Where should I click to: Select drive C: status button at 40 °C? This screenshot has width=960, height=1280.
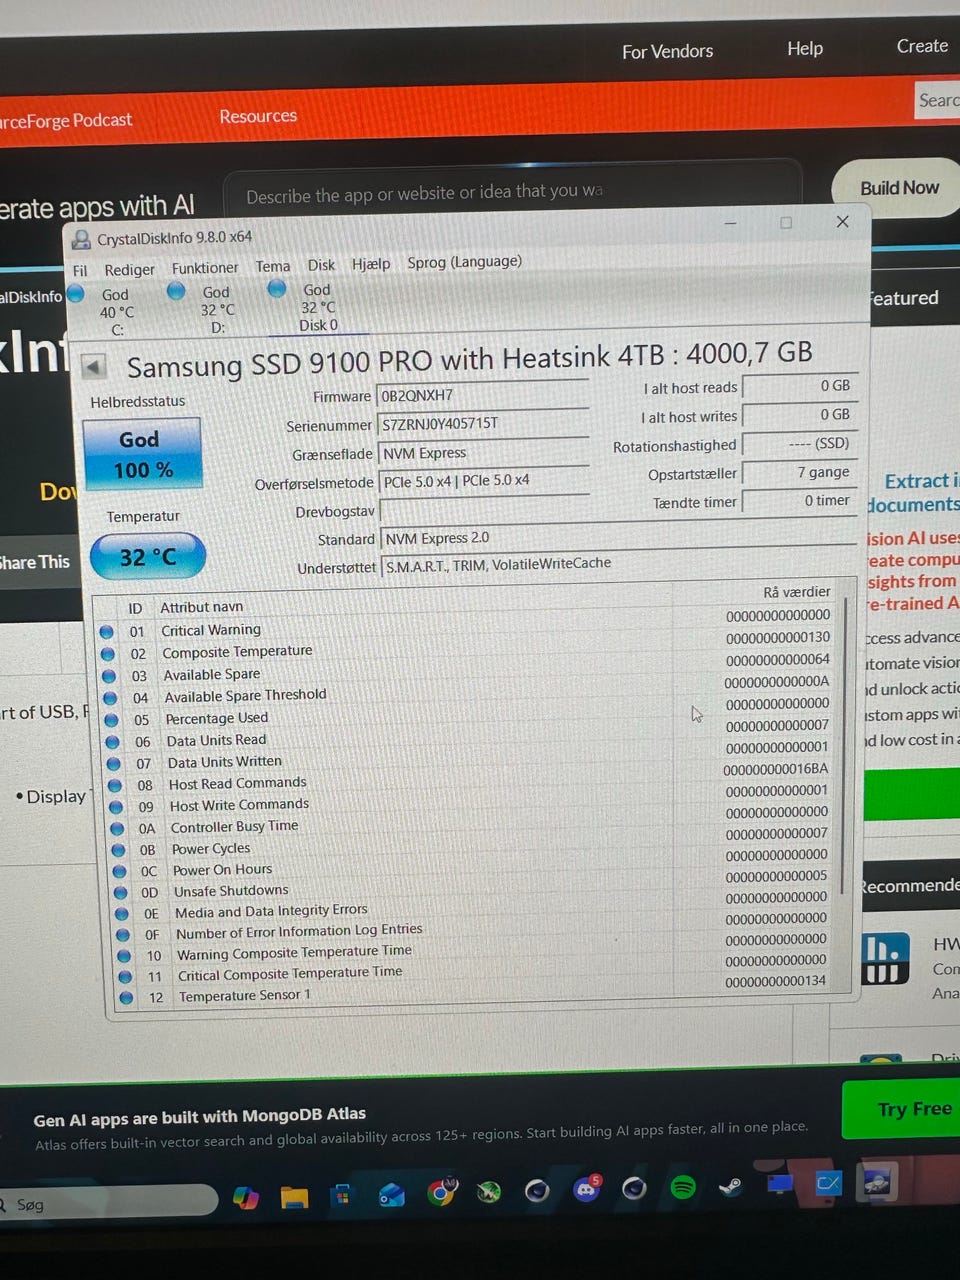(x=105, y=311)
